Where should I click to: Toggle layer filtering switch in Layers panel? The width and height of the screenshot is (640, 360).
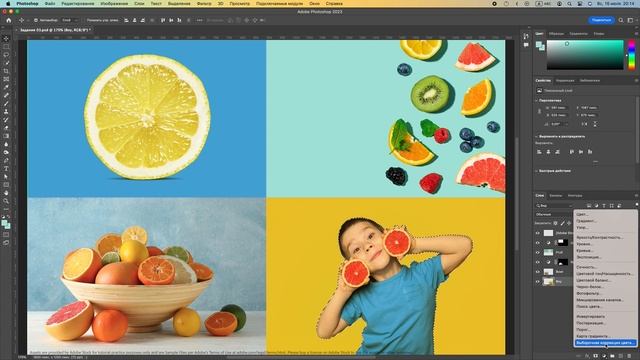[636, 204]
